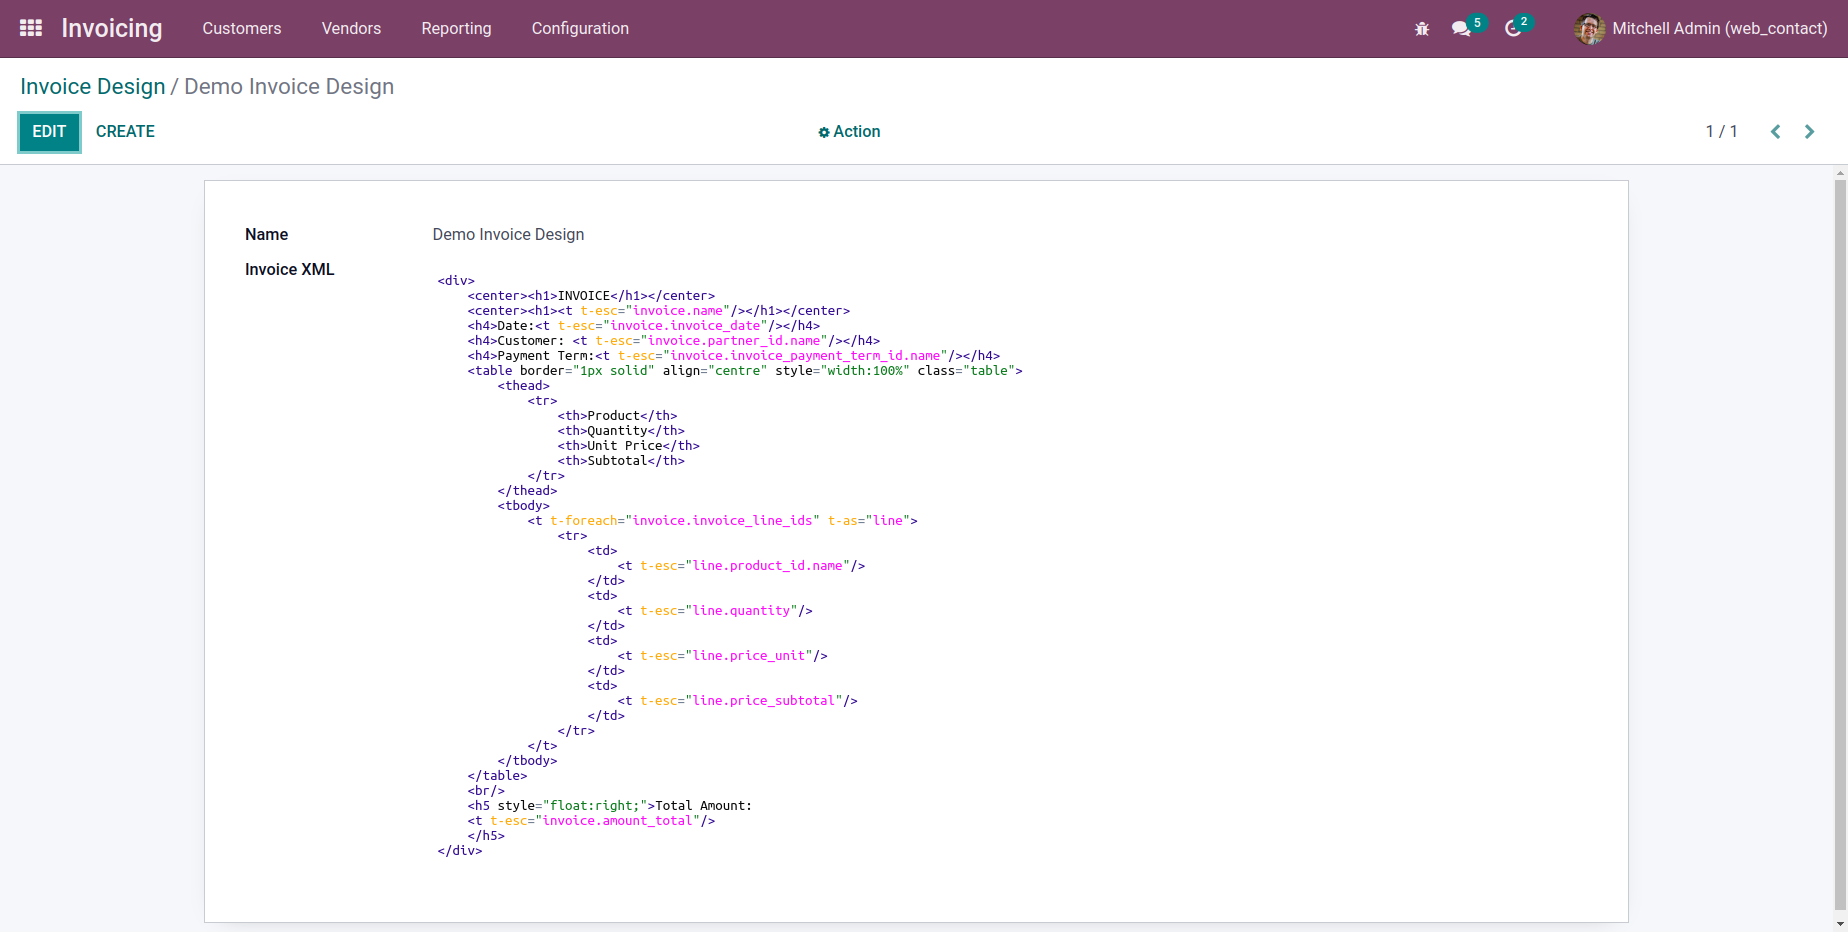Image resolution: width=1848 pixels, height=932 pixels.
Task: Click the Invoicing app title
Action: (112, 29)
